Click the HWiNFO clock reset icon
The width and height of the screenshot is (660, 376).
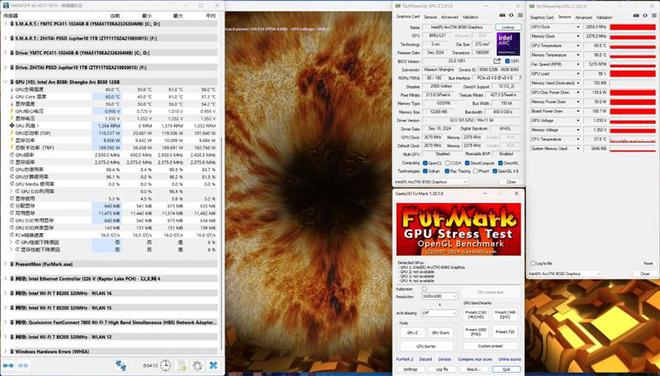point(165,365)
